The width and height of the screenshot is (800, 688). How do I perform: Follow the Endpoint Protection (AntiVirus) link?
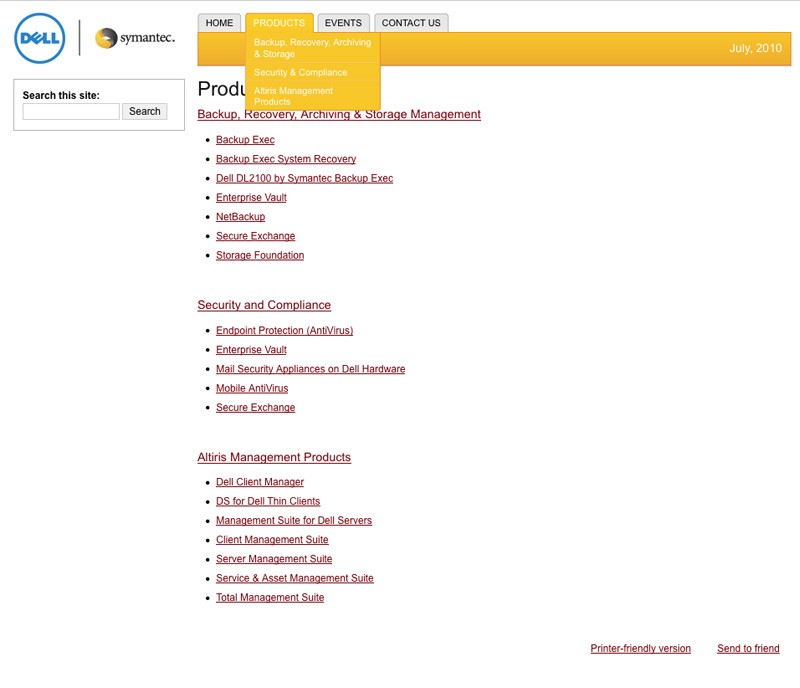(x=284, y=331)
